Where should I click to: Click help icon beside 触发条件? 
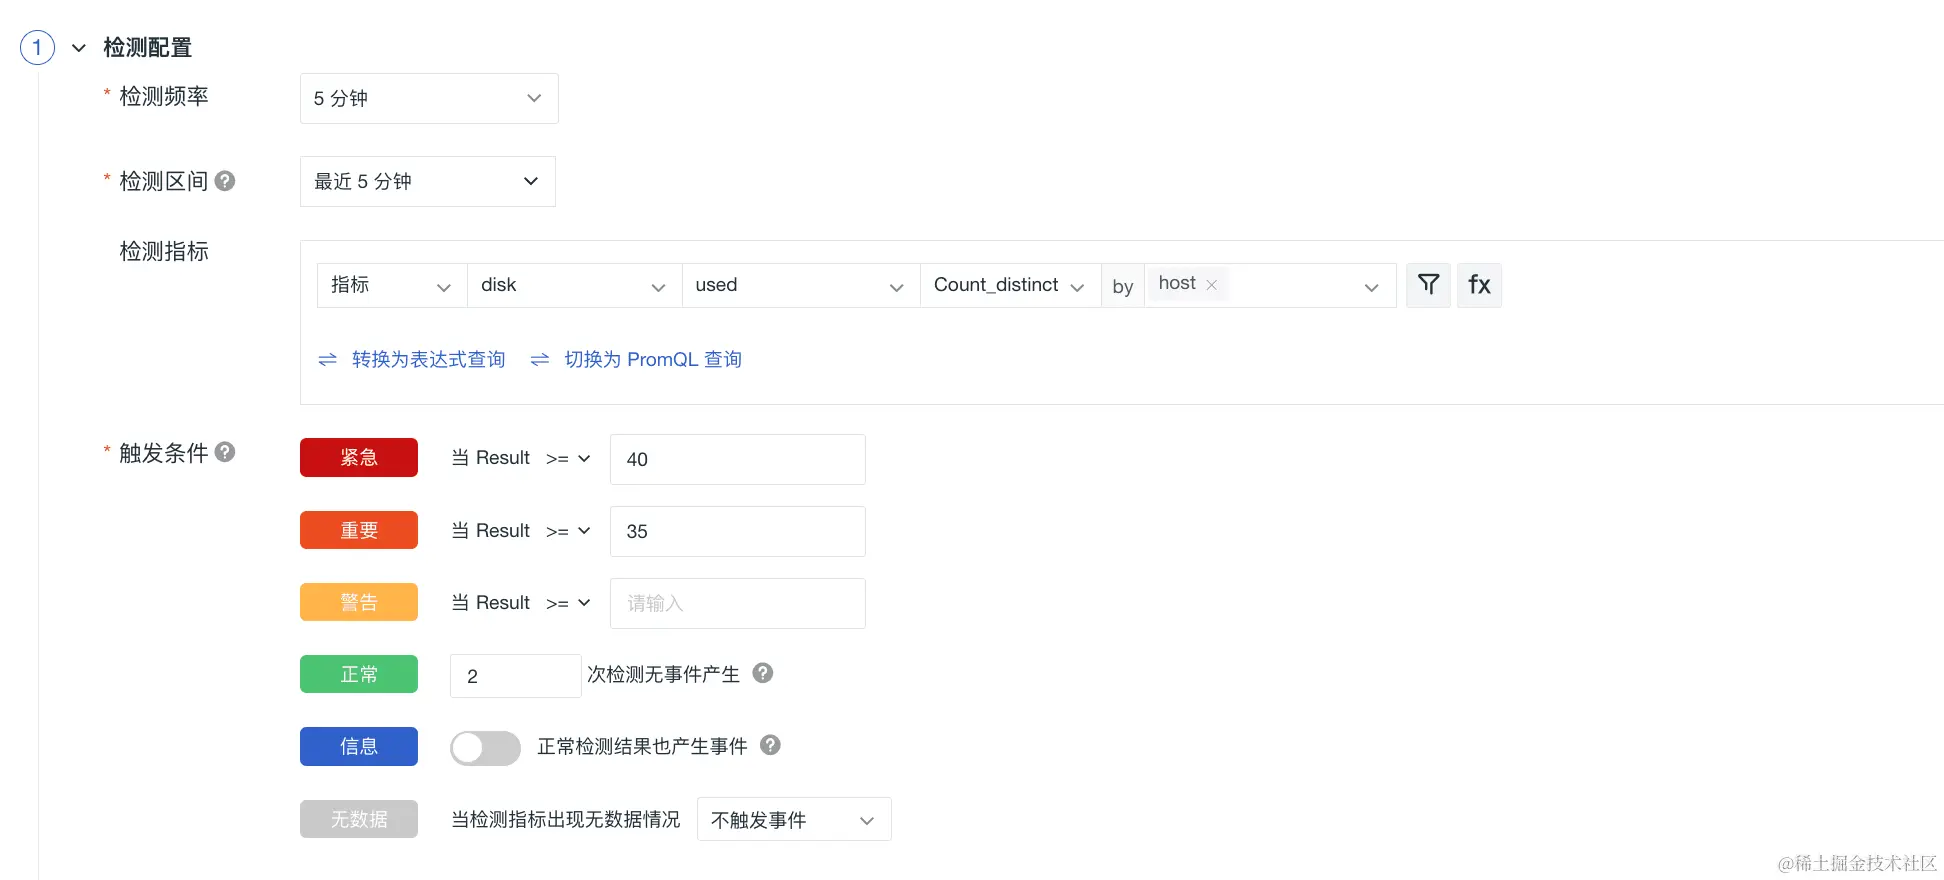225,452
